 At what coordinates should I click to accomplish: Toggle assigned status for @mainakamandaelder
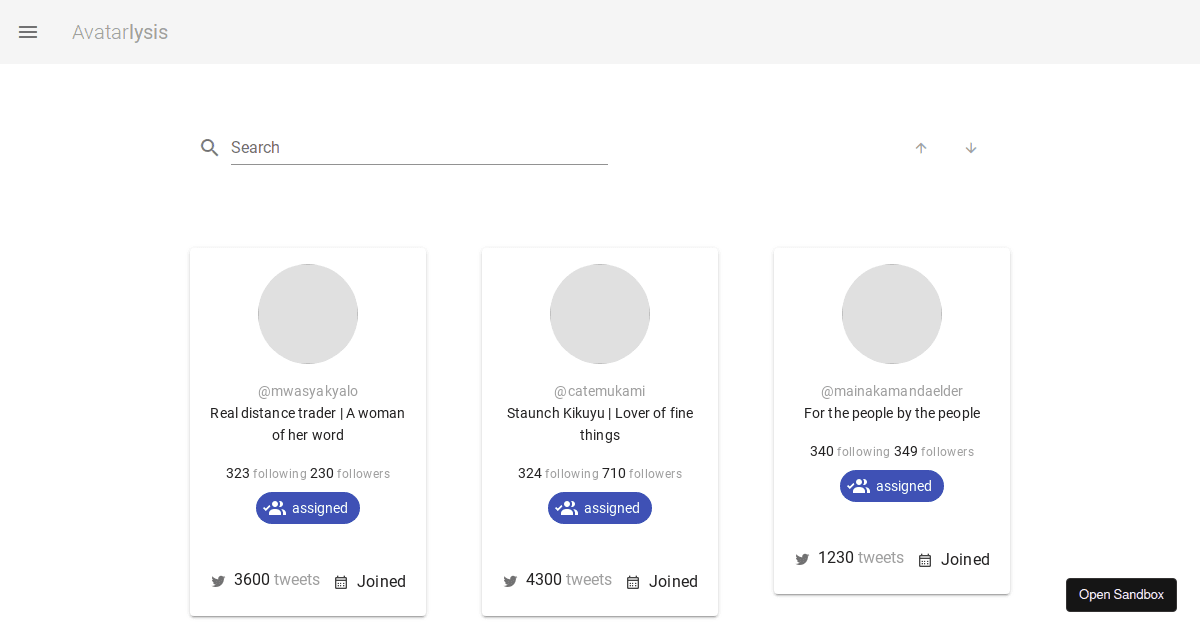point(892,486)
